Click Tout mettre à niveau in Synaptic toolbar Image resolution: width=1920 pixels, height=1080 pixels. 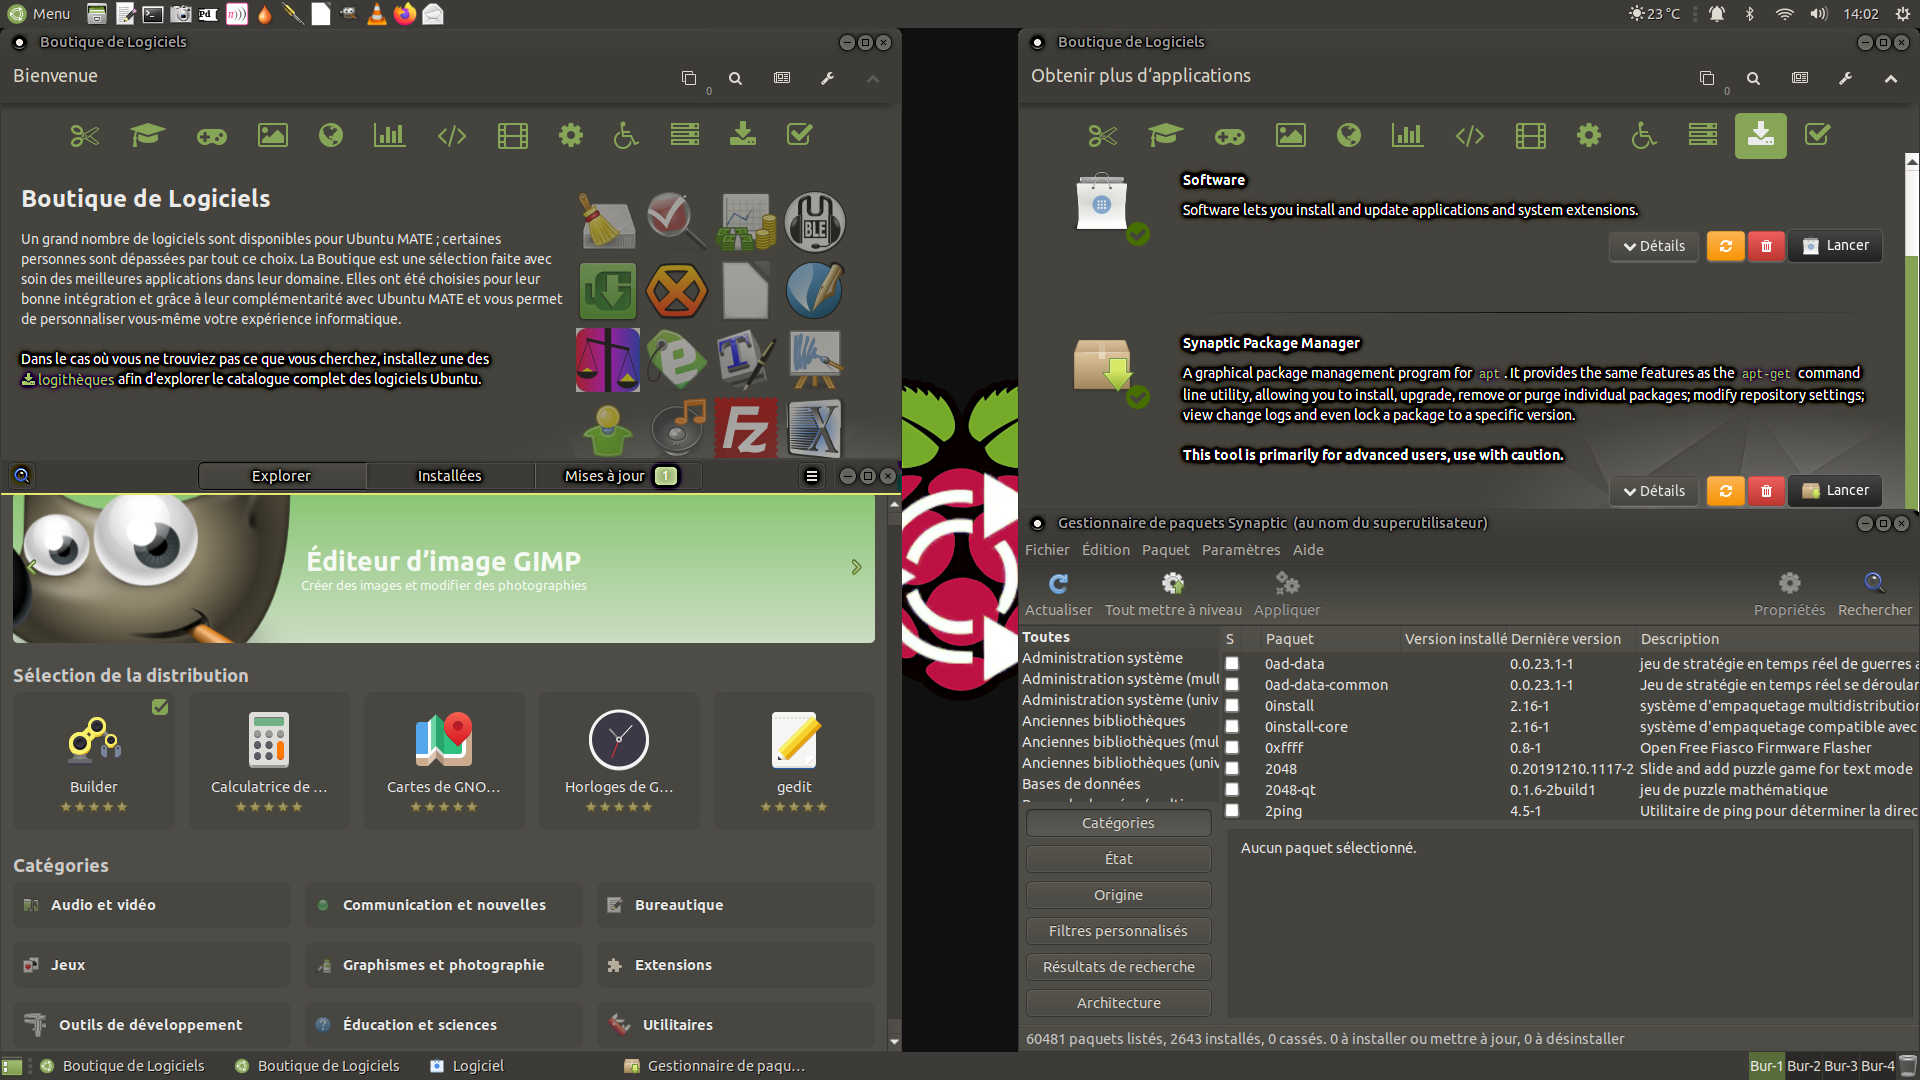(1173, 594)
